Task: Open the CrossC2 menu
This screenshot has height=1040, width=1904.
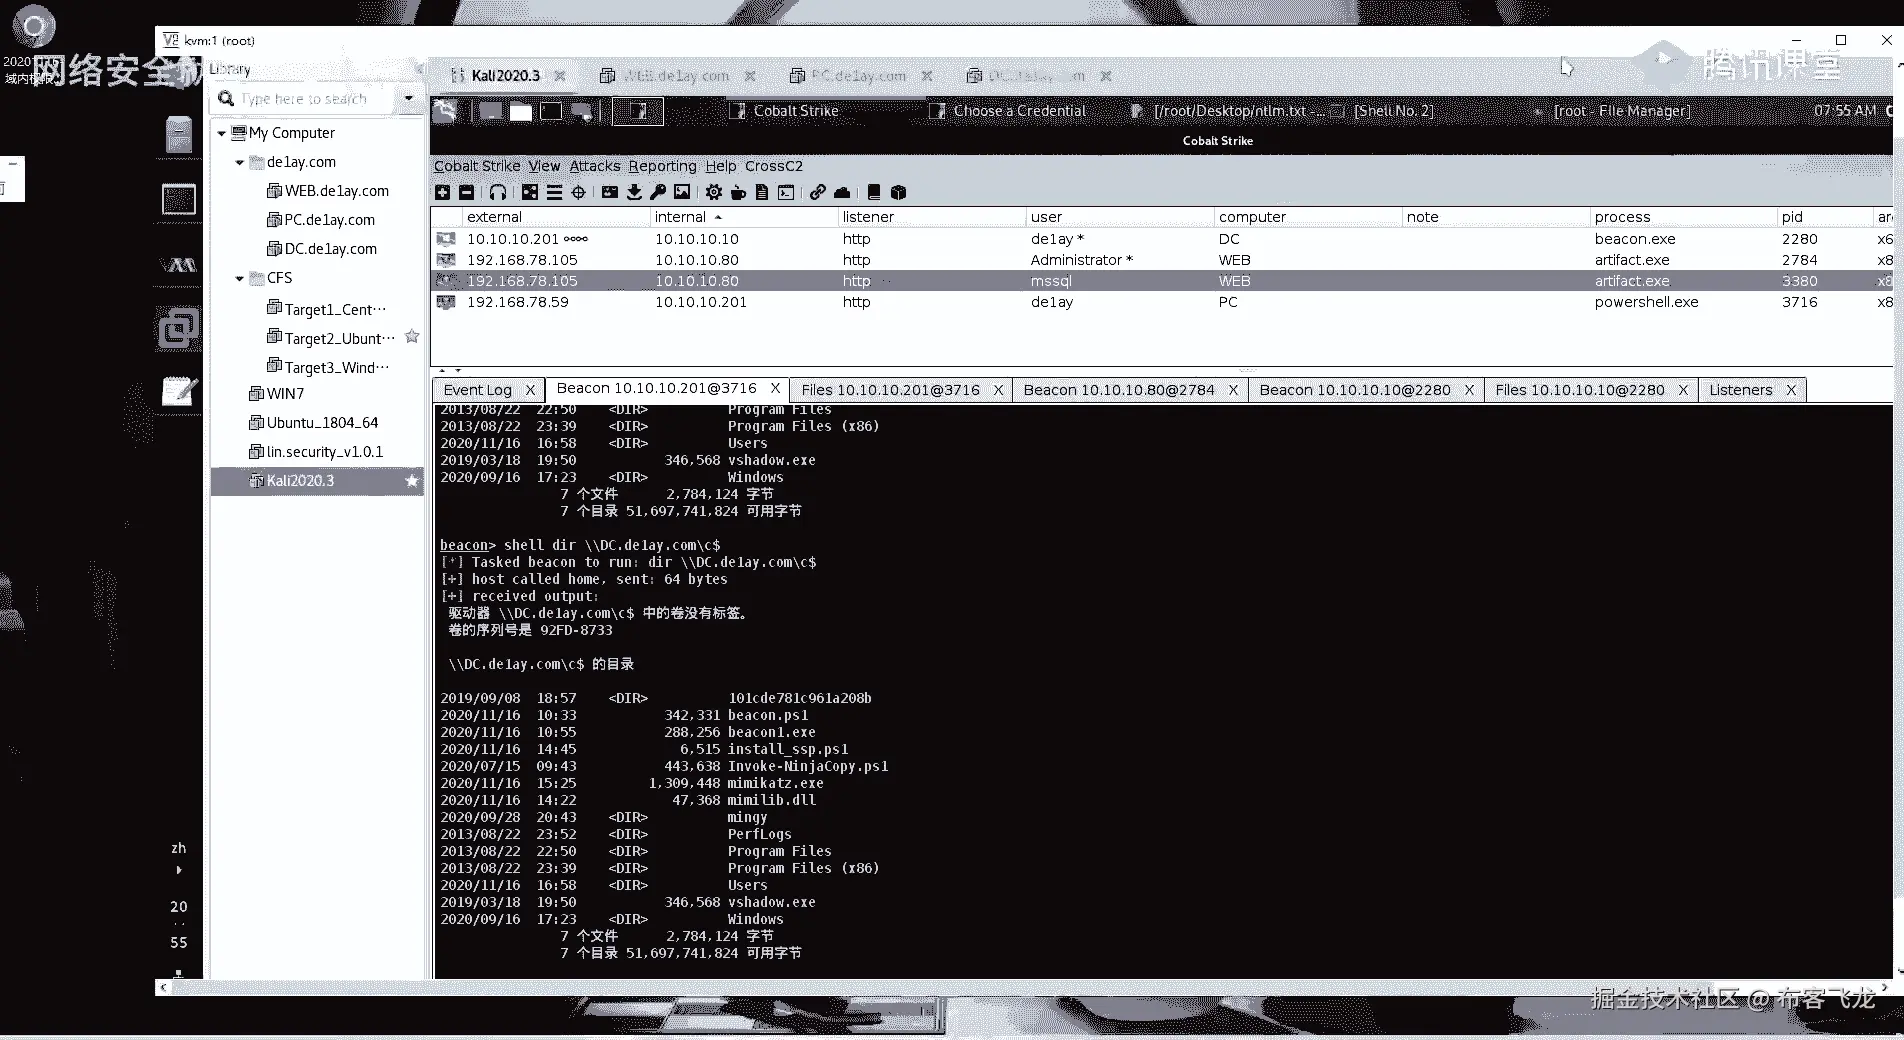Action: pyautogui.click(x=774, y=166)
